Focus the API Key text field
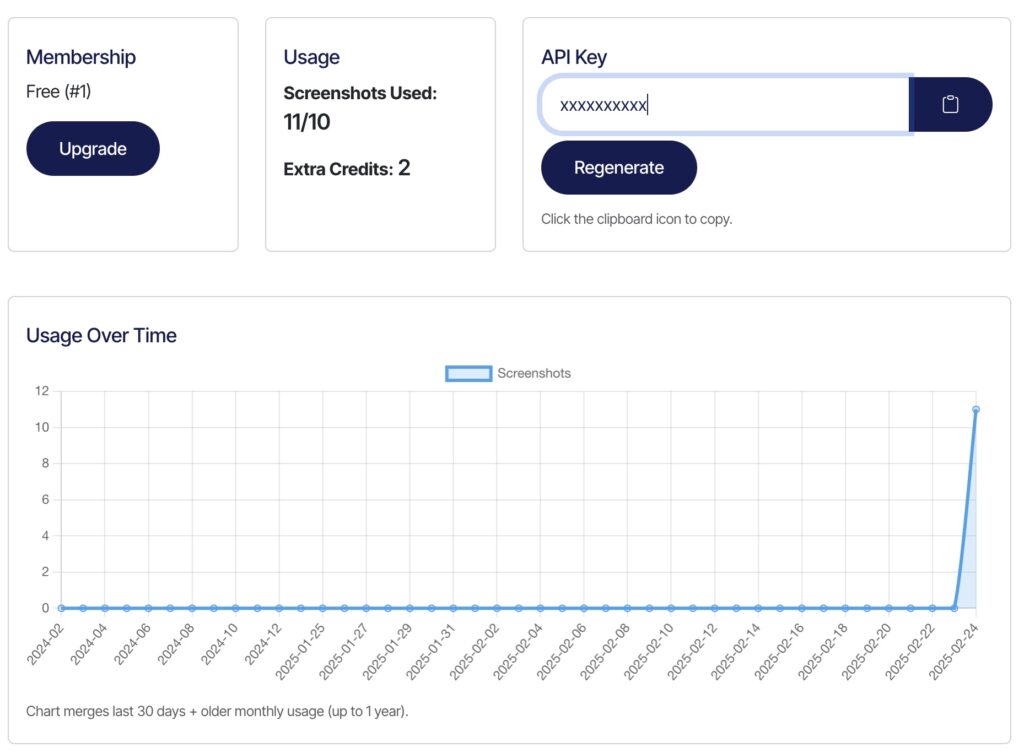The image size is (1024, 753). point(724,104)
